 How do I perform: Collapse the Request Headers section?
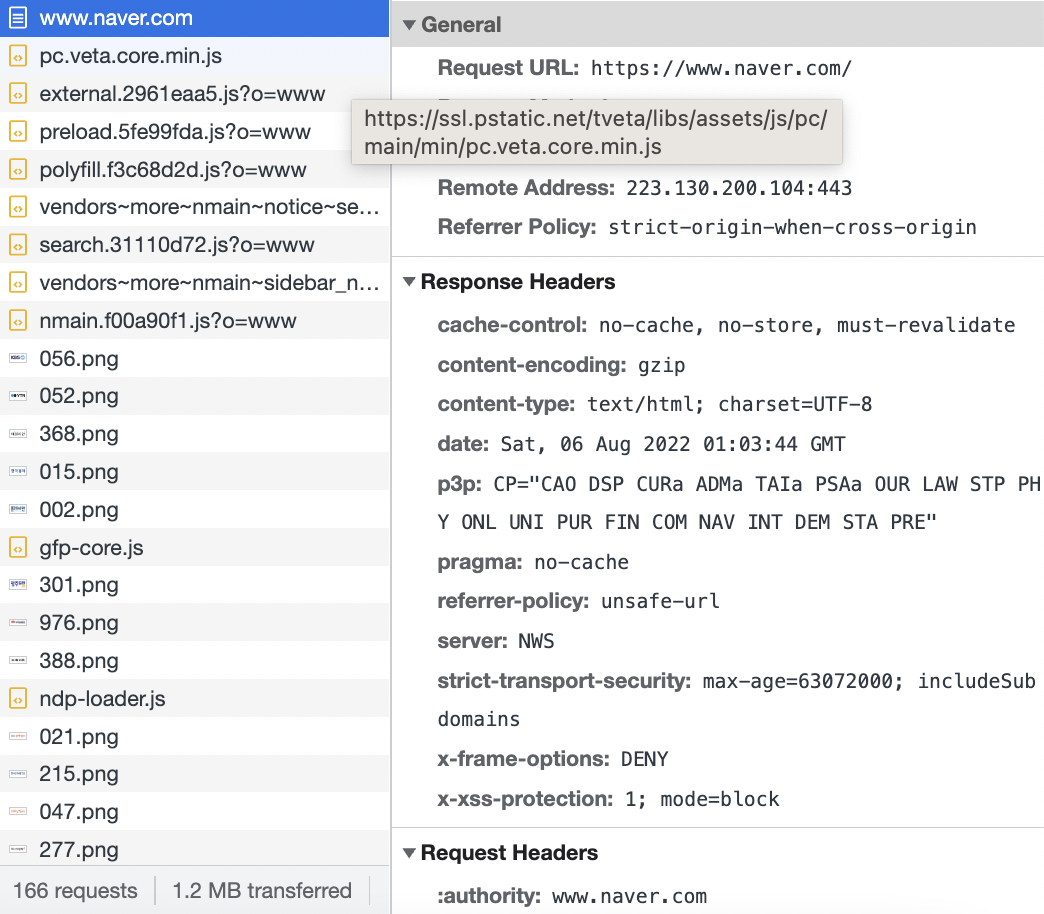click(409, 853)
